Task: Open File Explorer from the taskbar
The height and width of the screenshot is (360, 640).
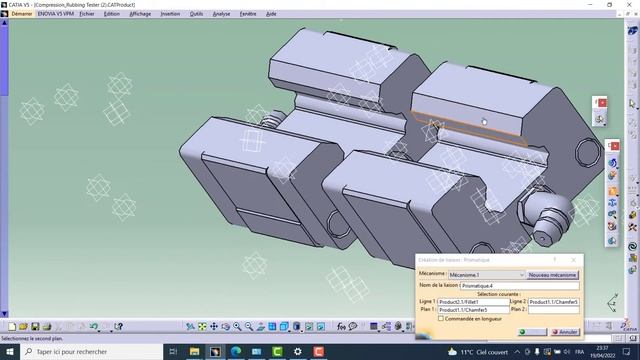Action: [x=195, y=351]
